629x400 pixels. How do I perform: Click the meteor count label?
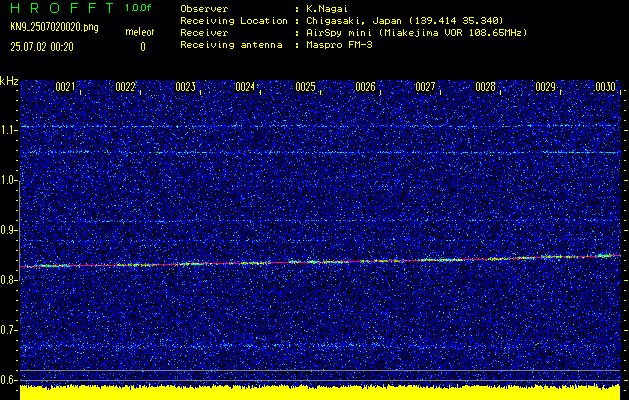click(140, 32)
